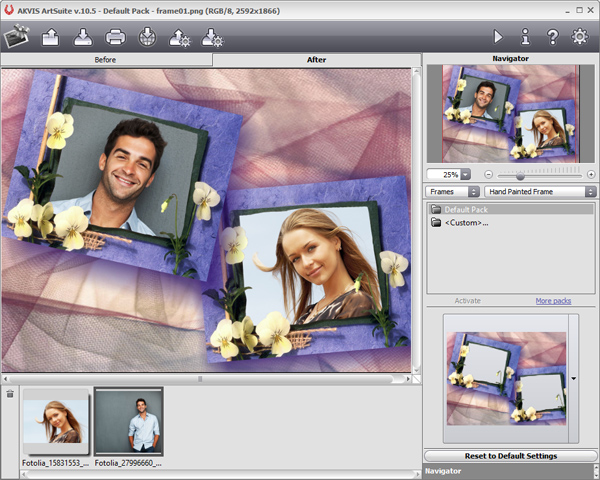Open program info via the i icon
This screenshot has width=600, height=480.
click(x=526, y=37)
